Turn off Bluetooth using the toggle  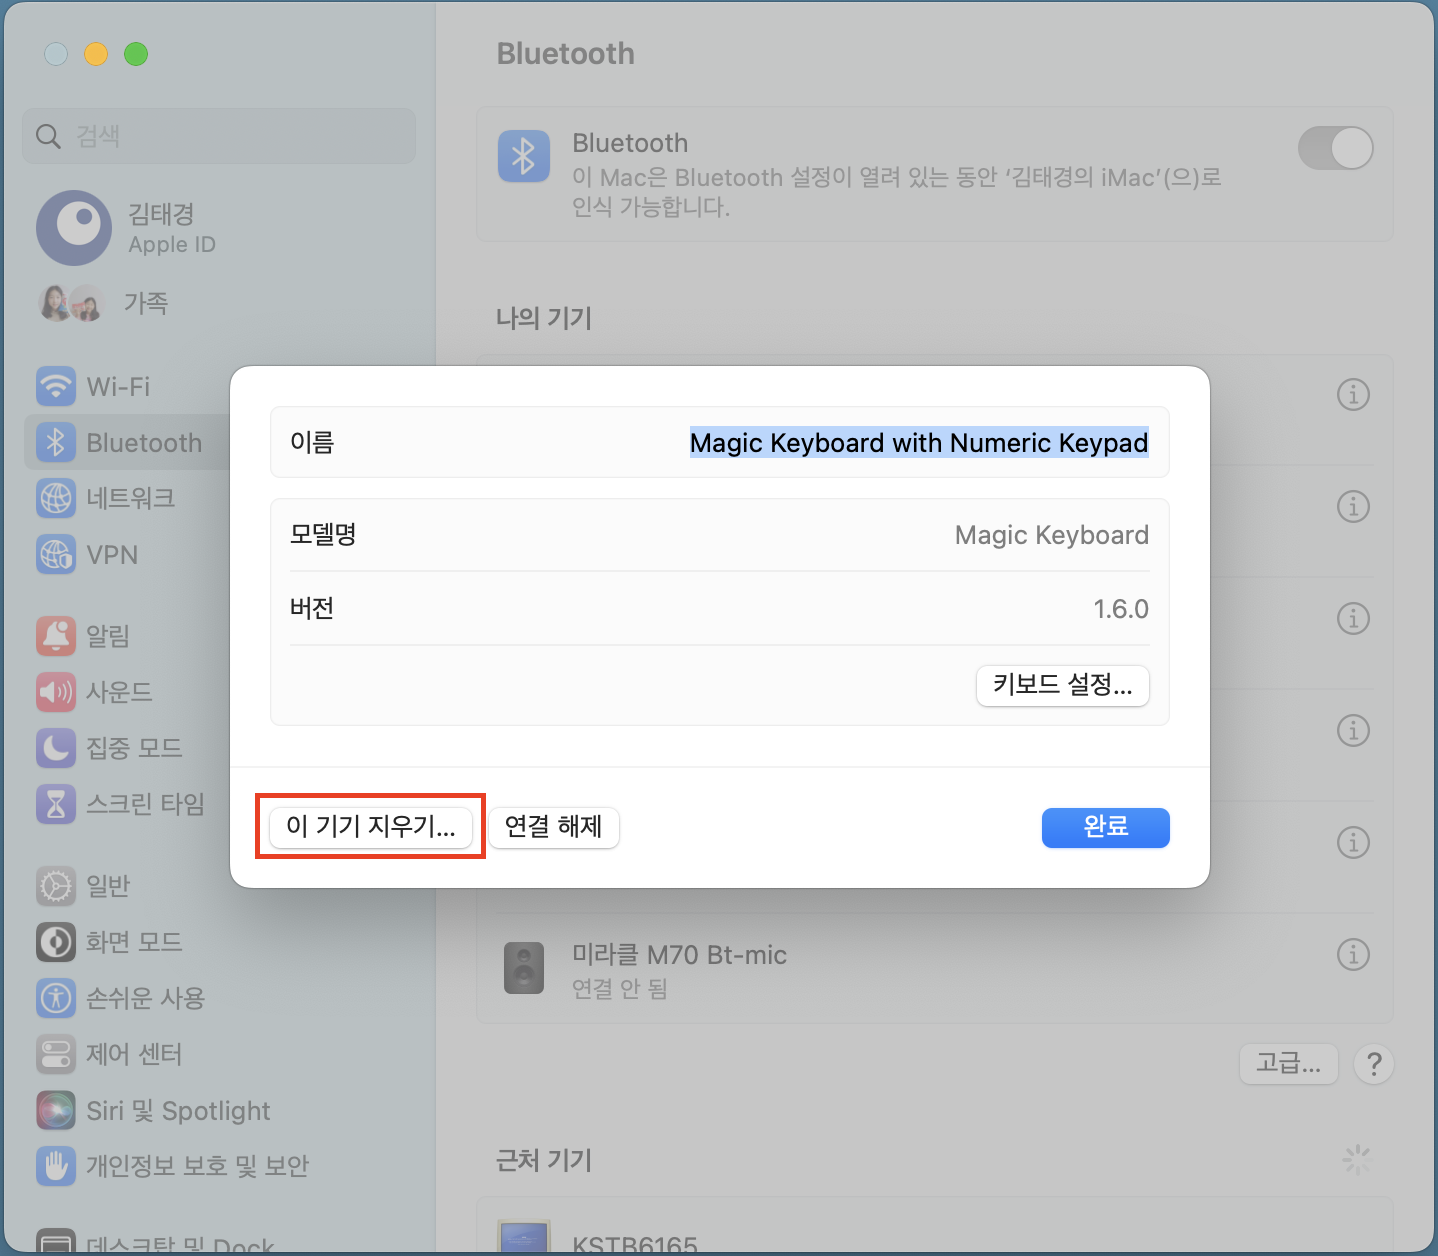click(x=1336, y=148)
